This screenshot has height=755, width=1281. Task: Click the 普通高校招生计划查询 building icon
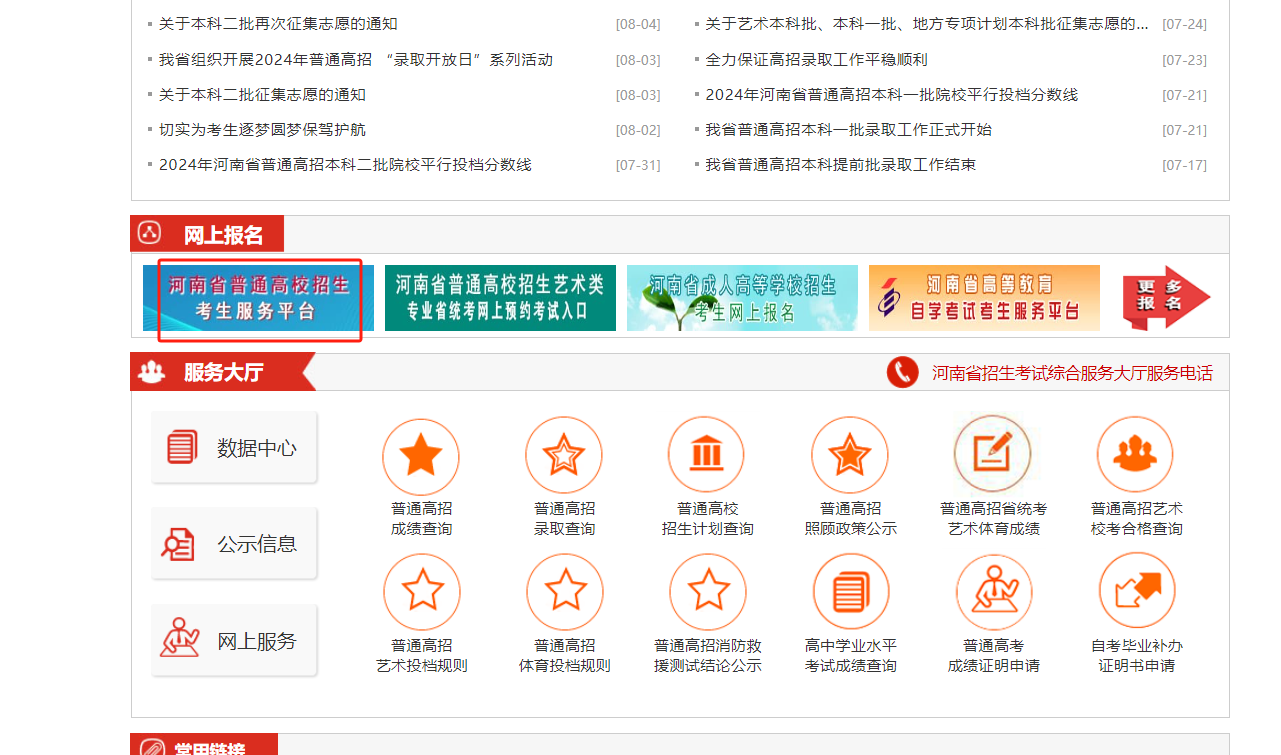click(707, 456)
